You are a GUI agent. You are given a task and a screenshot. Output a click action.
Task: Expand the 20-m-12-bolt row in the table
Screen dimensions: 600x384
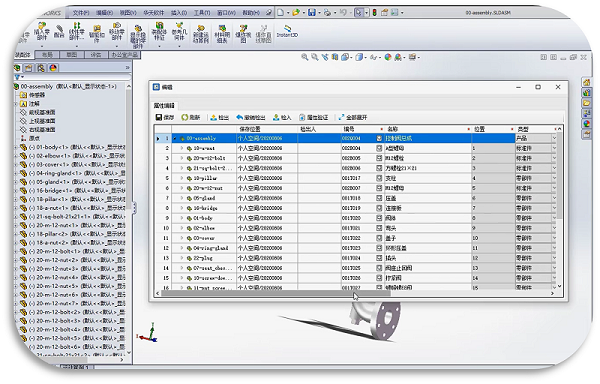tap(182, 158)
